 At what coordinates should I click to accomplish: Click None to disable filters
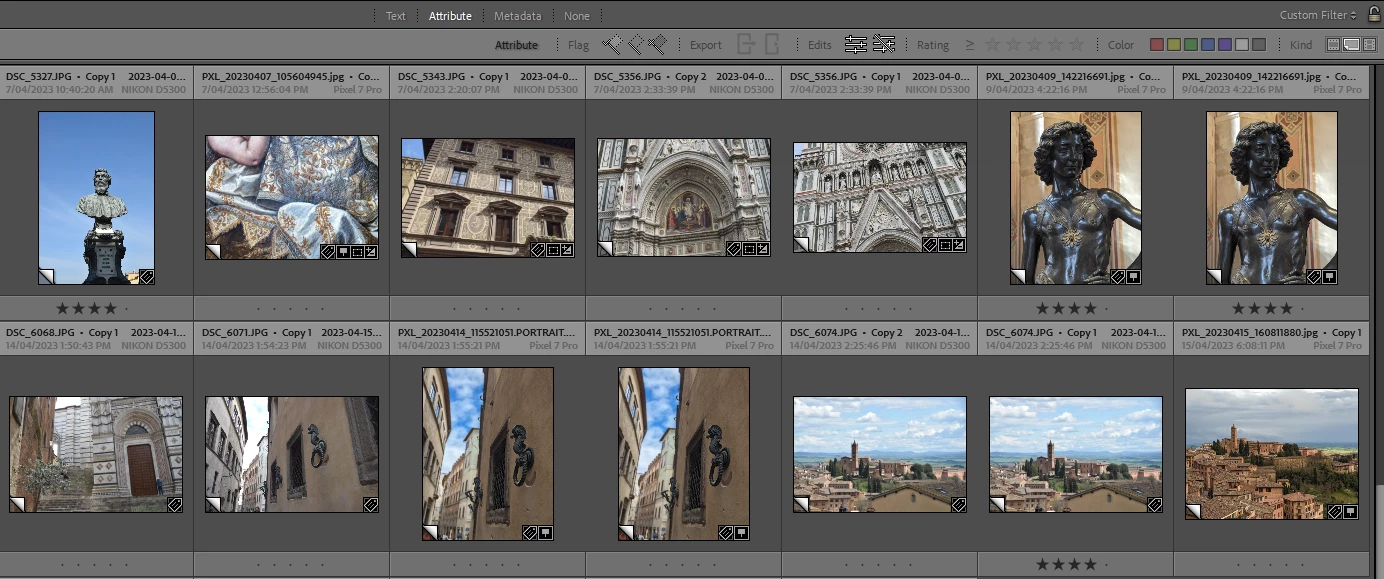[x=576, y=16]
